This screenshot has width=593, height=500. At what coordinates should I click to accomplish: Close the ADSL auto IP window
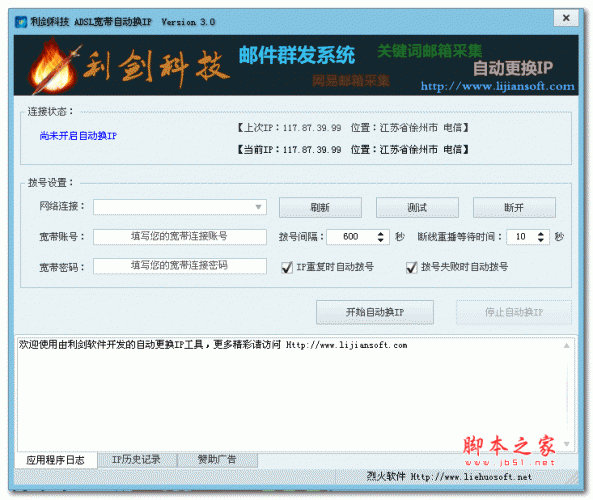pos(566,18)
